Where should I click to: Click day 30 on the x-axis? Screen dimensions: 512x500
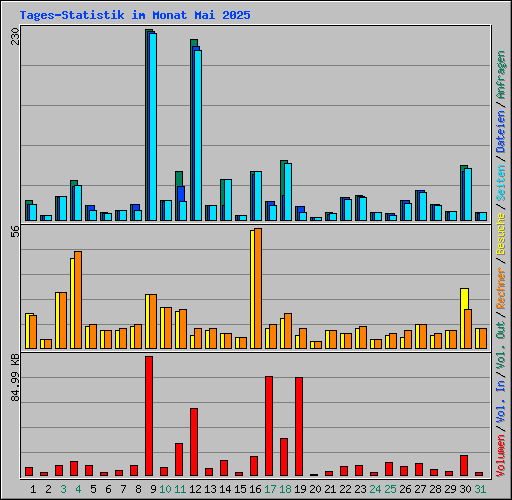coord(465,489)
